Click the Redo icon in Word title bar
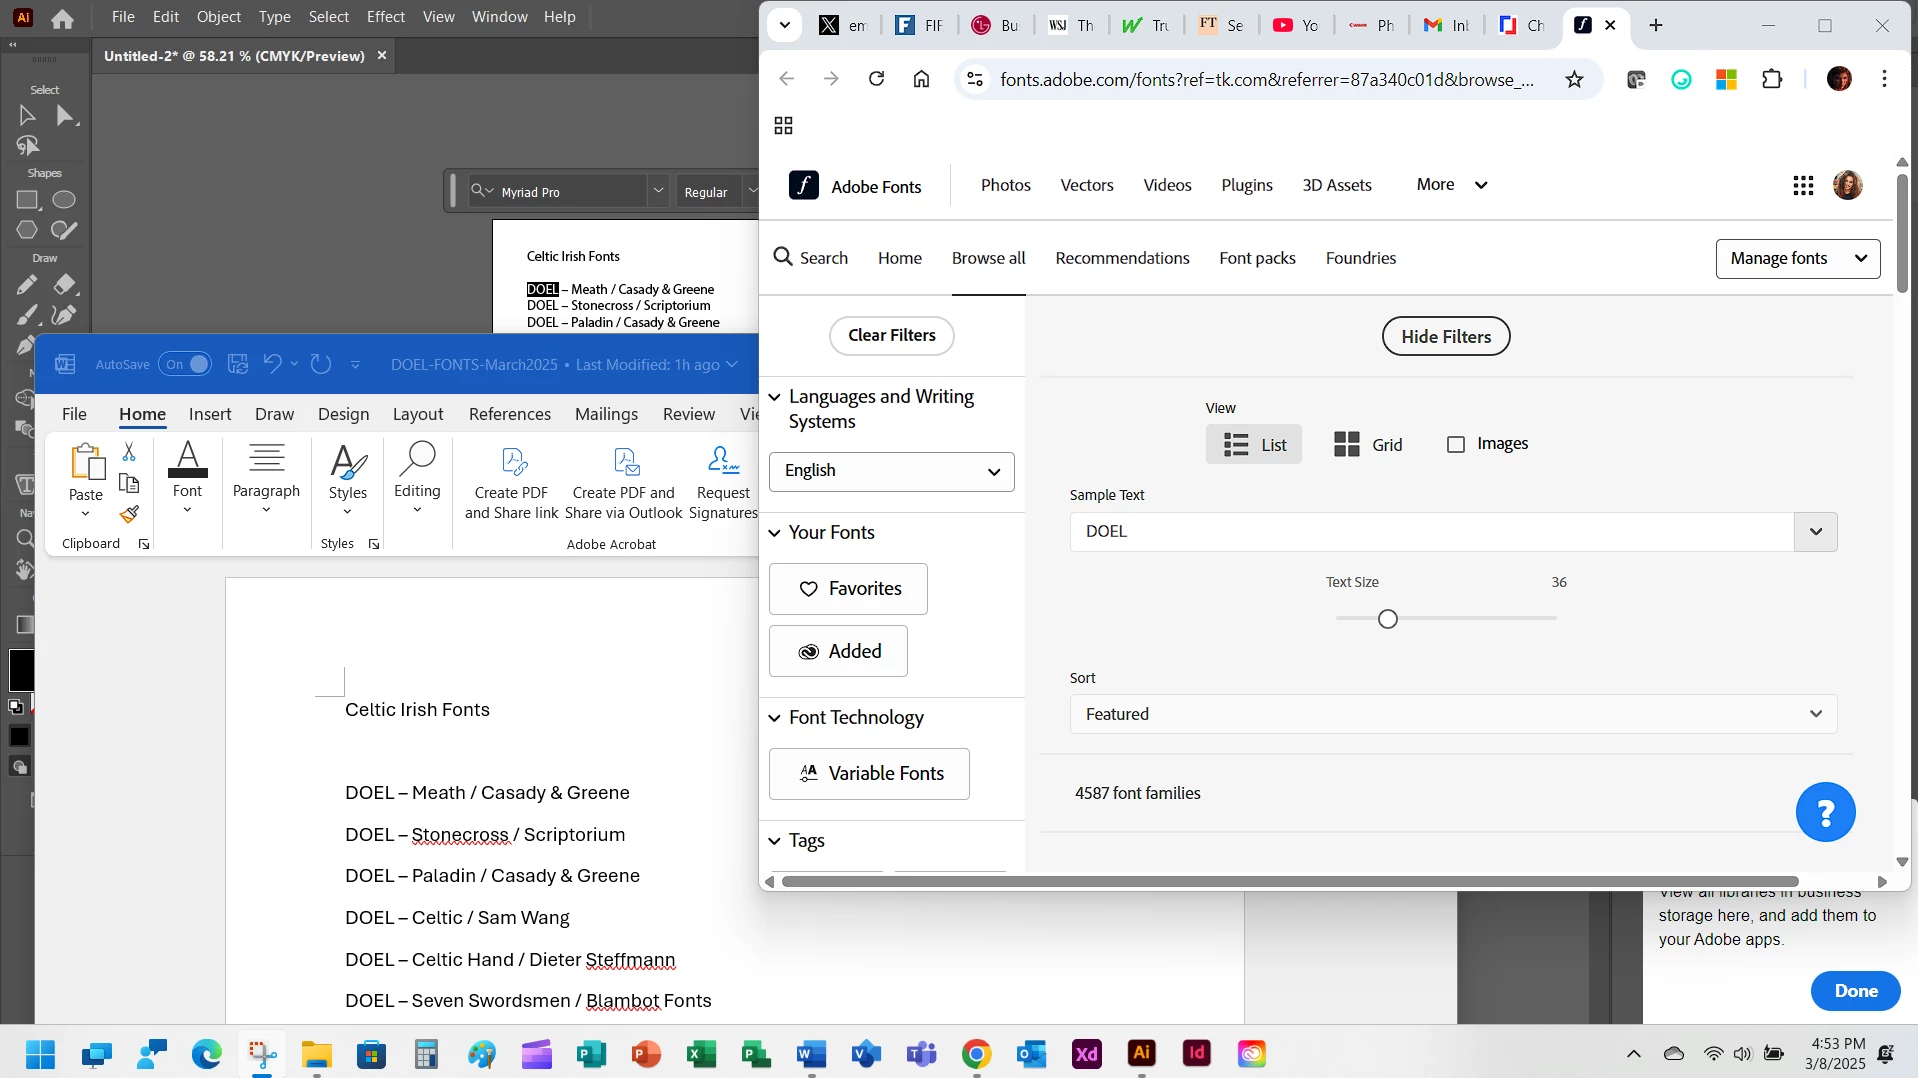This screenshot has width=1918, height=1078. pyautogui.click(x=320, y=364)
